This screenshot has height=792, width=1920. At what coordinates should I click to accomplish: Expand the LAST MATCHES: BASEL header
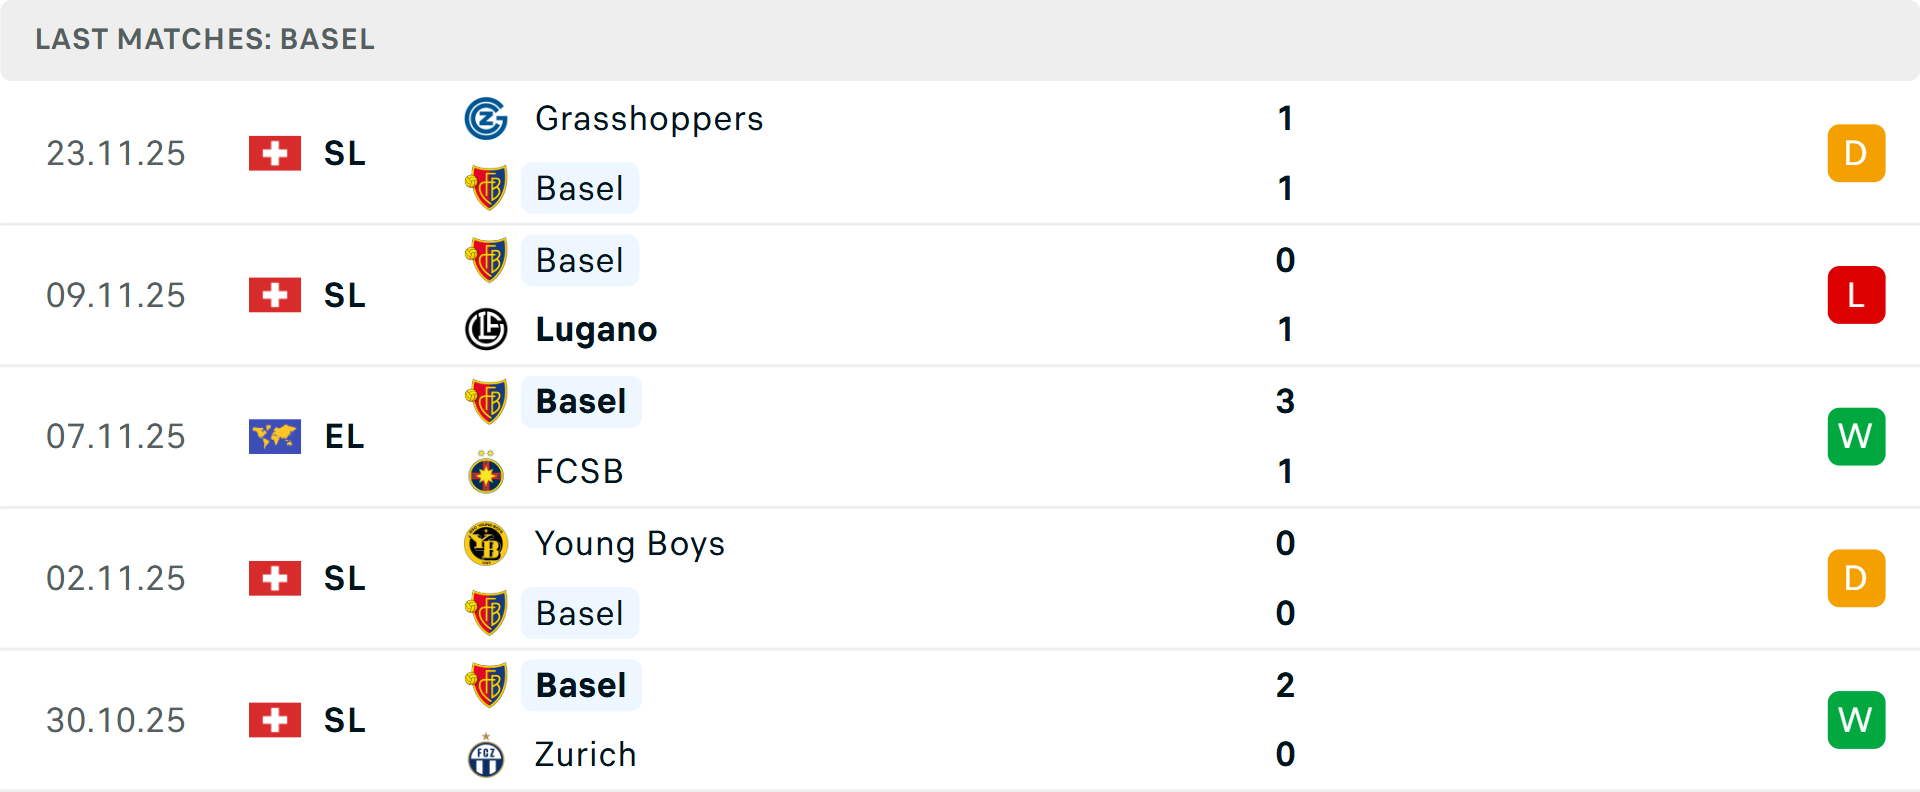pyautogui.click(x=205, y=40)
